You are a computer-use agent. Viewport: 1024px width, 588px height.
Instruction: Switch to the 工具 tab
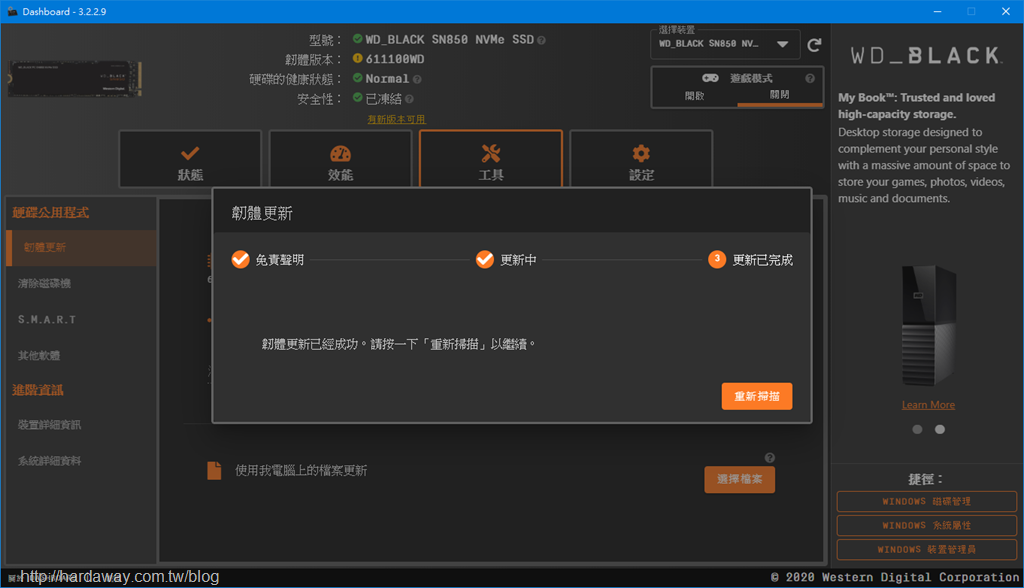tap(490, 159)
